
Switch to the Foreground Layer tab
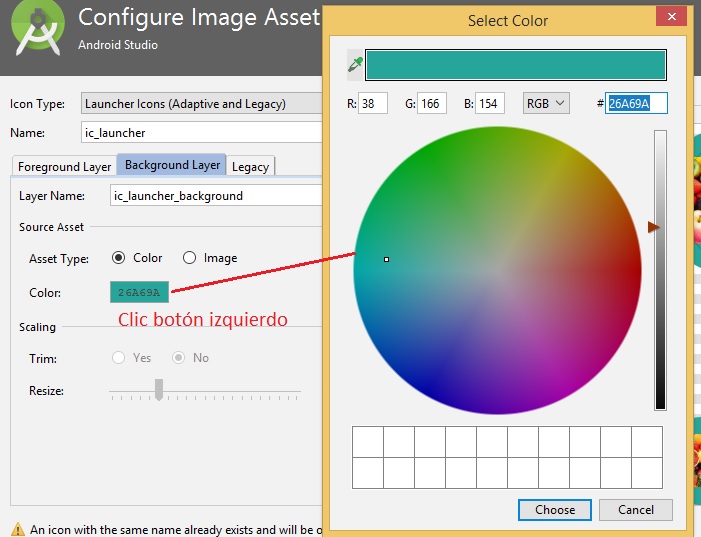coord(65,166)
